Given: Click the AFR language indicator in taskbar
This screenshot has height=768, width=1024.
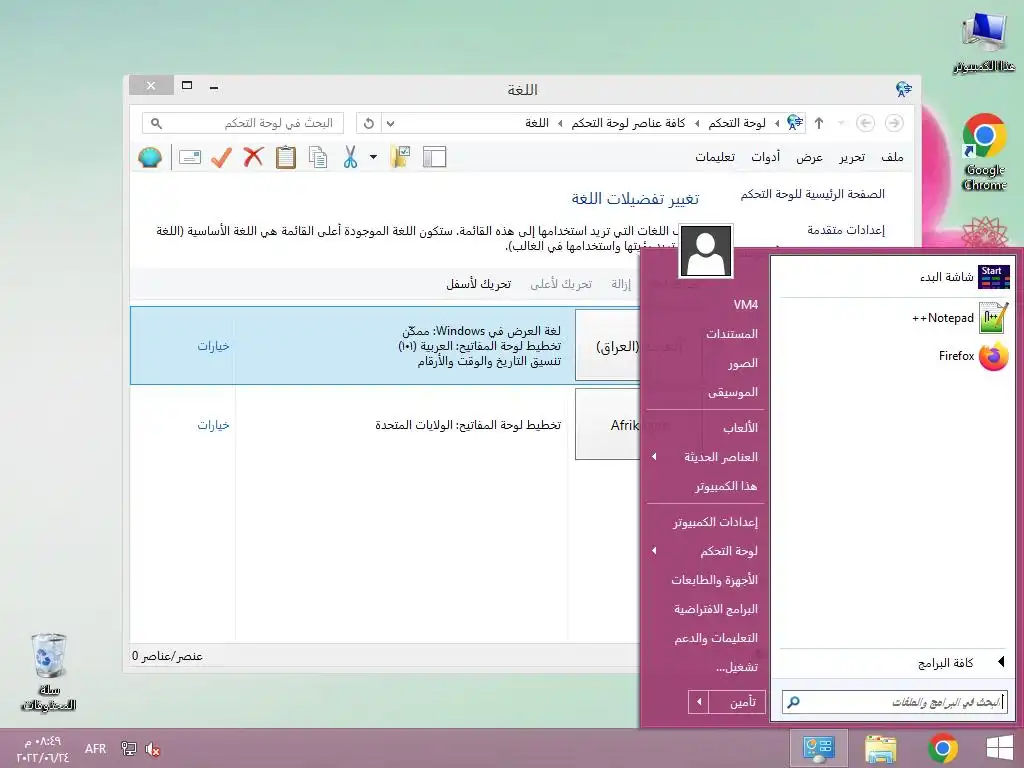Looking at the screenshot, I should click(95, 749).
